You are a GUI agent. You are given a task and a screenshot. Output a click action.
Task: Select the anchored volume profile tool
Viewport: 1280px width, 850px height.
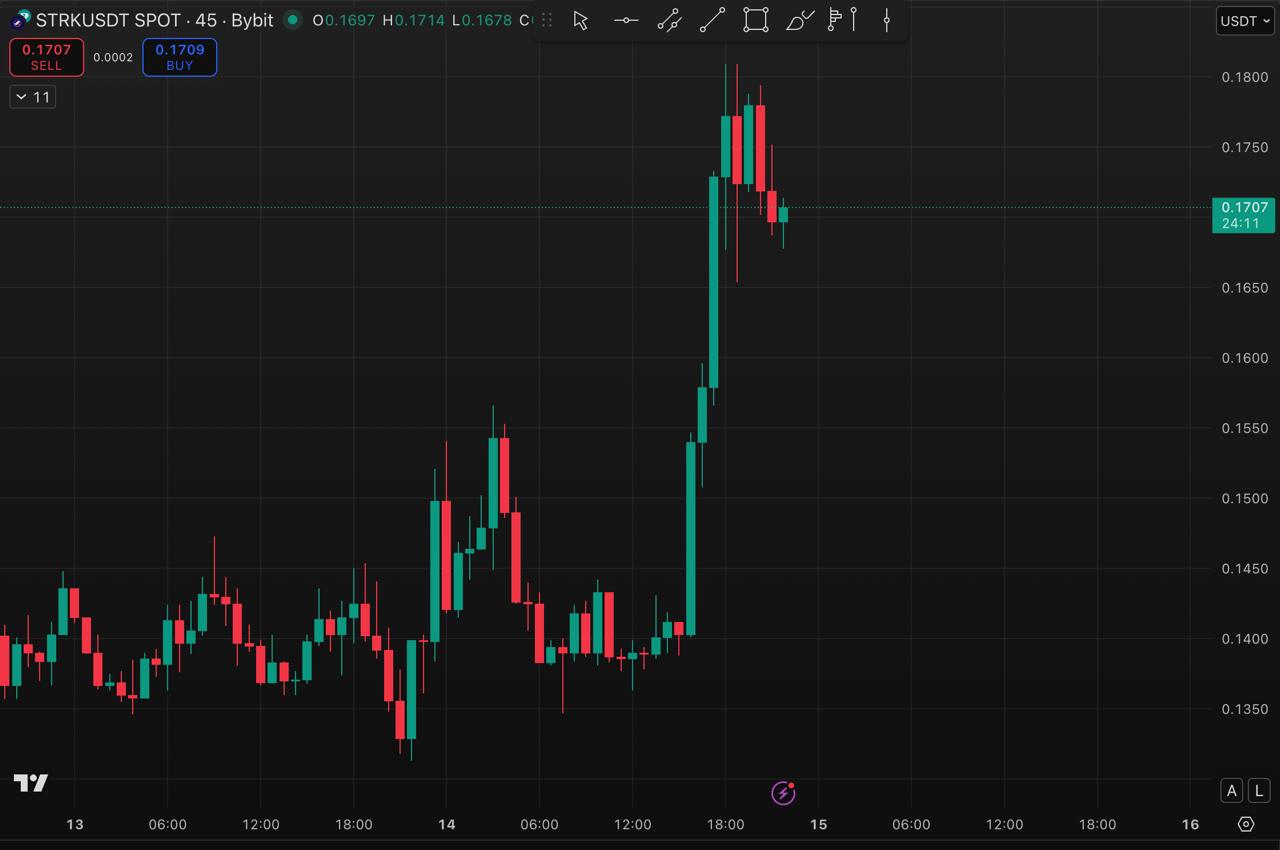[x=842, y=20]
